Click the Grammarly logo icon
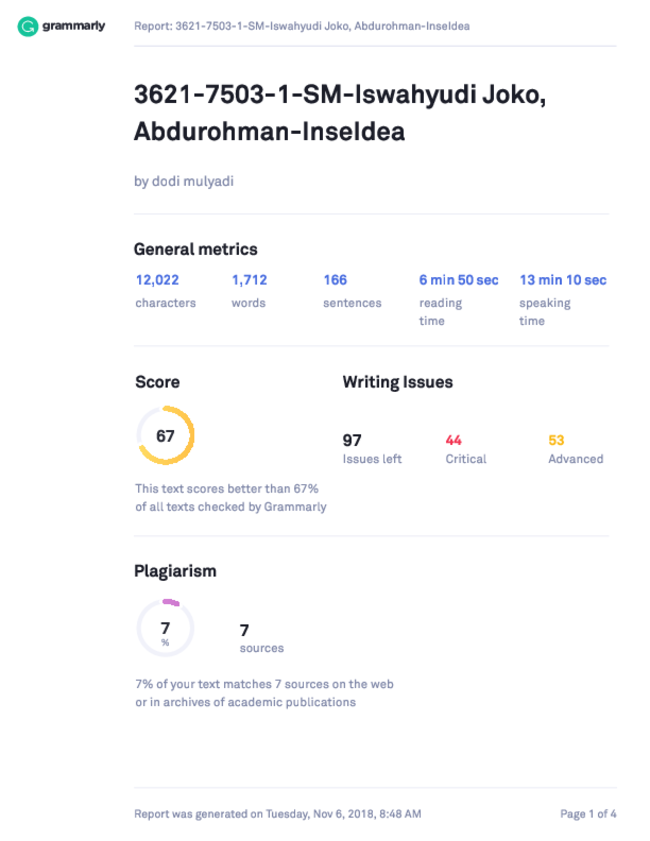650x841 pixels. 27,26
